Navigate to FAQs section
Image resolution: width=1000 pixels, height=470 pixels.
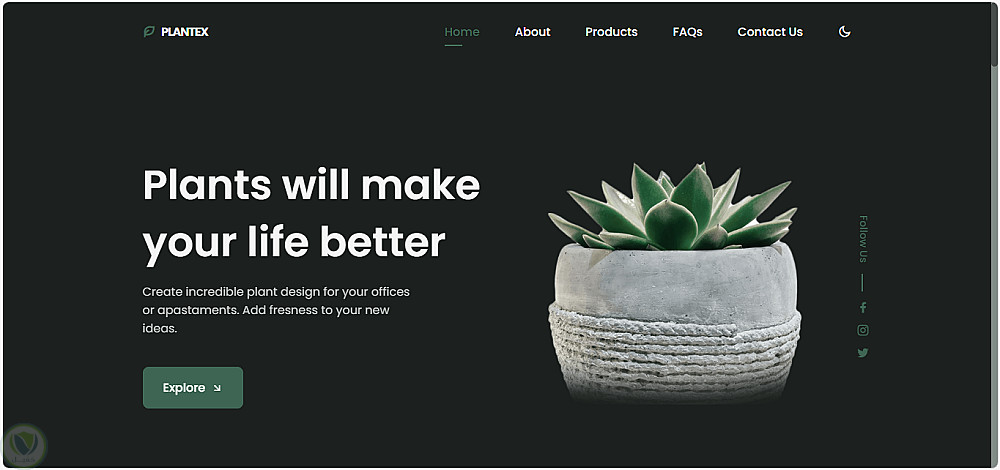pos(688,32)
